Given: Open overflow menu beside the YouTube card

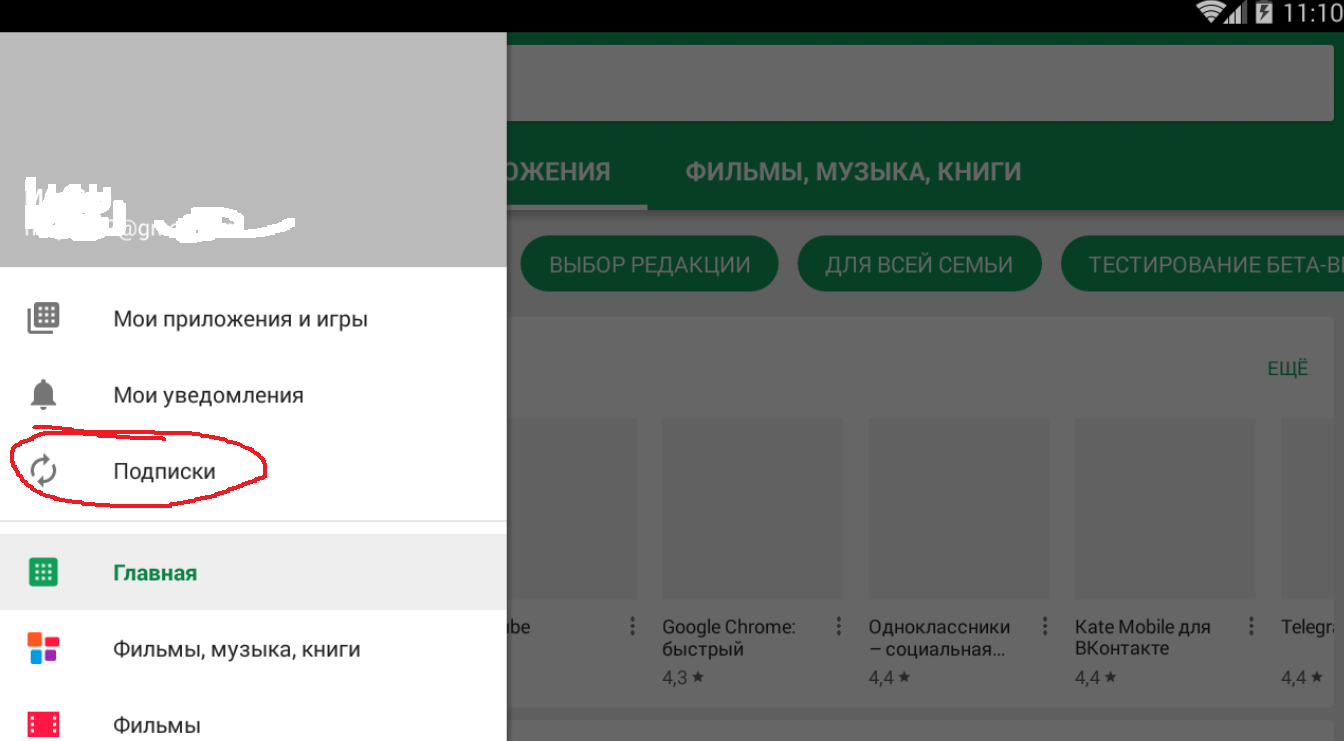Looking at the screenshot, I should pyautogui.click(x=633, y=626).
